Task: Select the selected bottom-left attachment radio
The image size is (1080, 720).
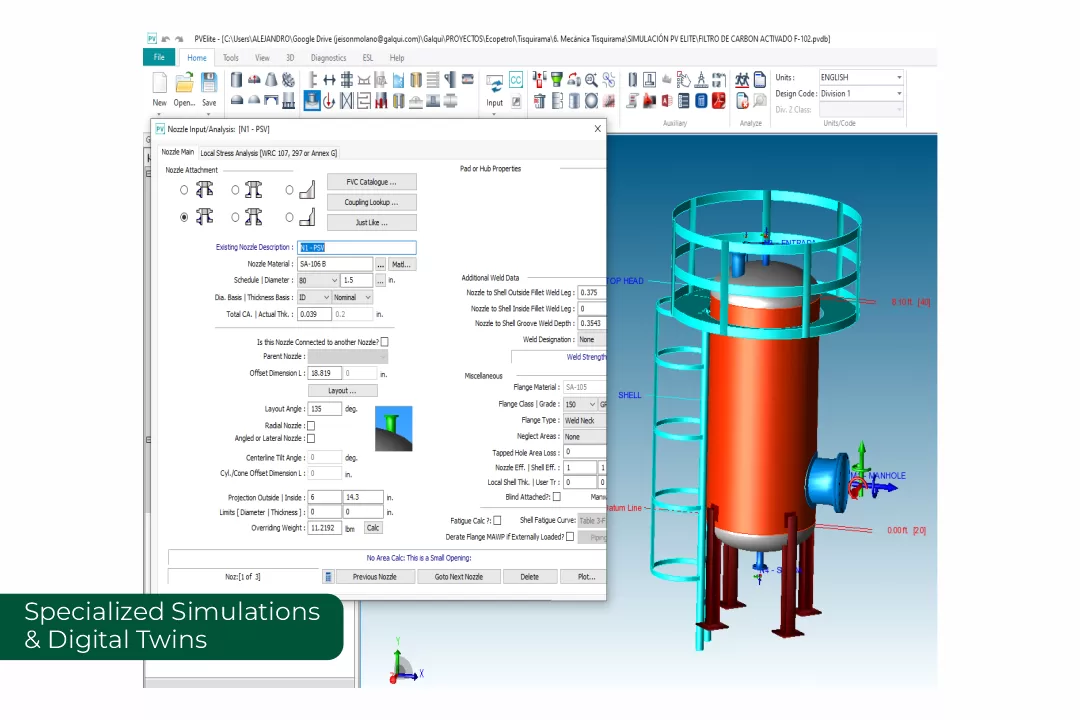Action: (184, 217)
